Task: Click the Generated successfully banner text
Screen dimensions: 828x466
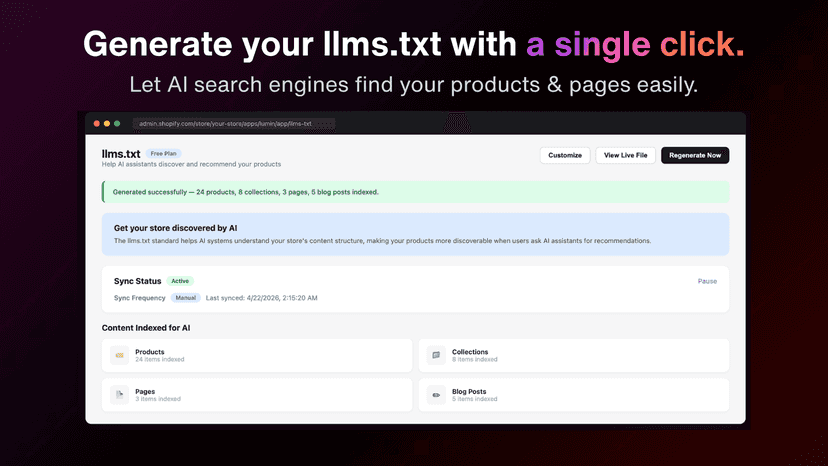Action: click(246, 192)
